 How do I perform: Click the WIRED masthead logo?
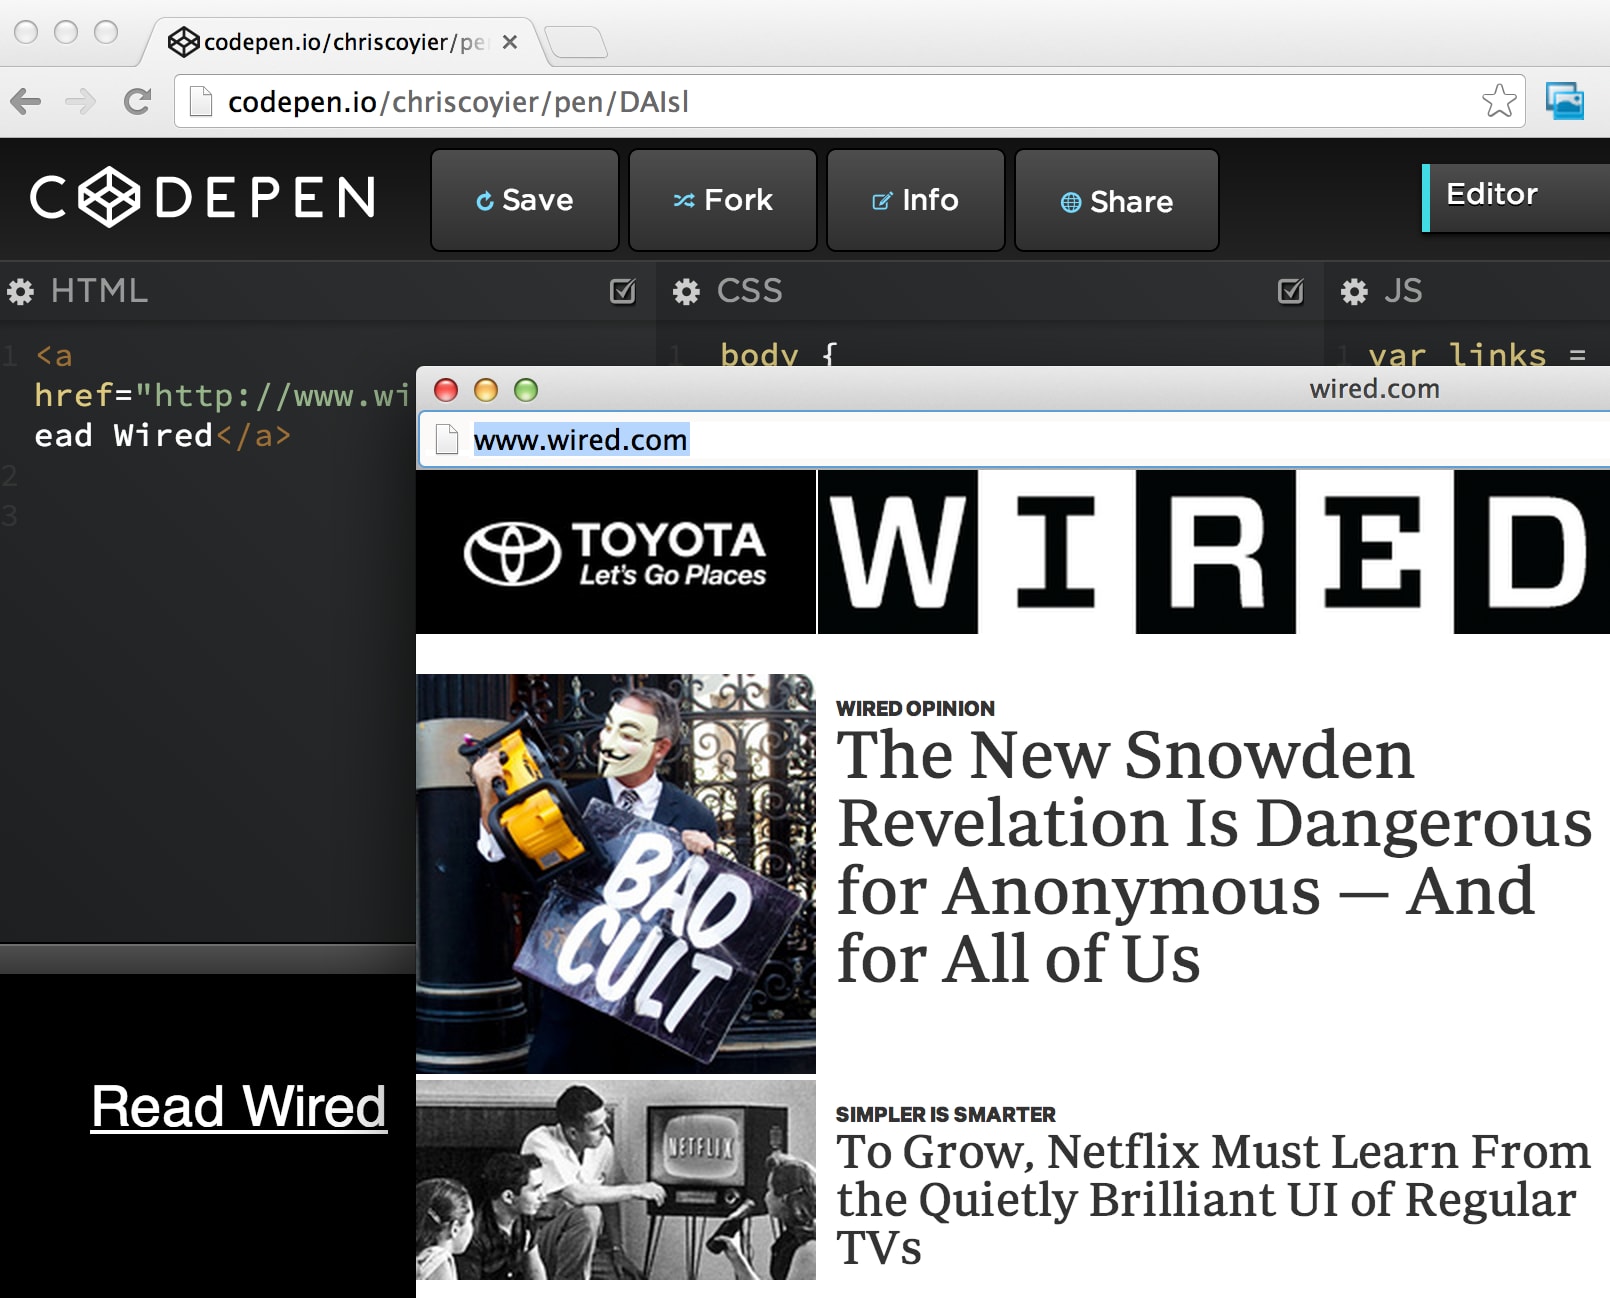coord(1214,552)
